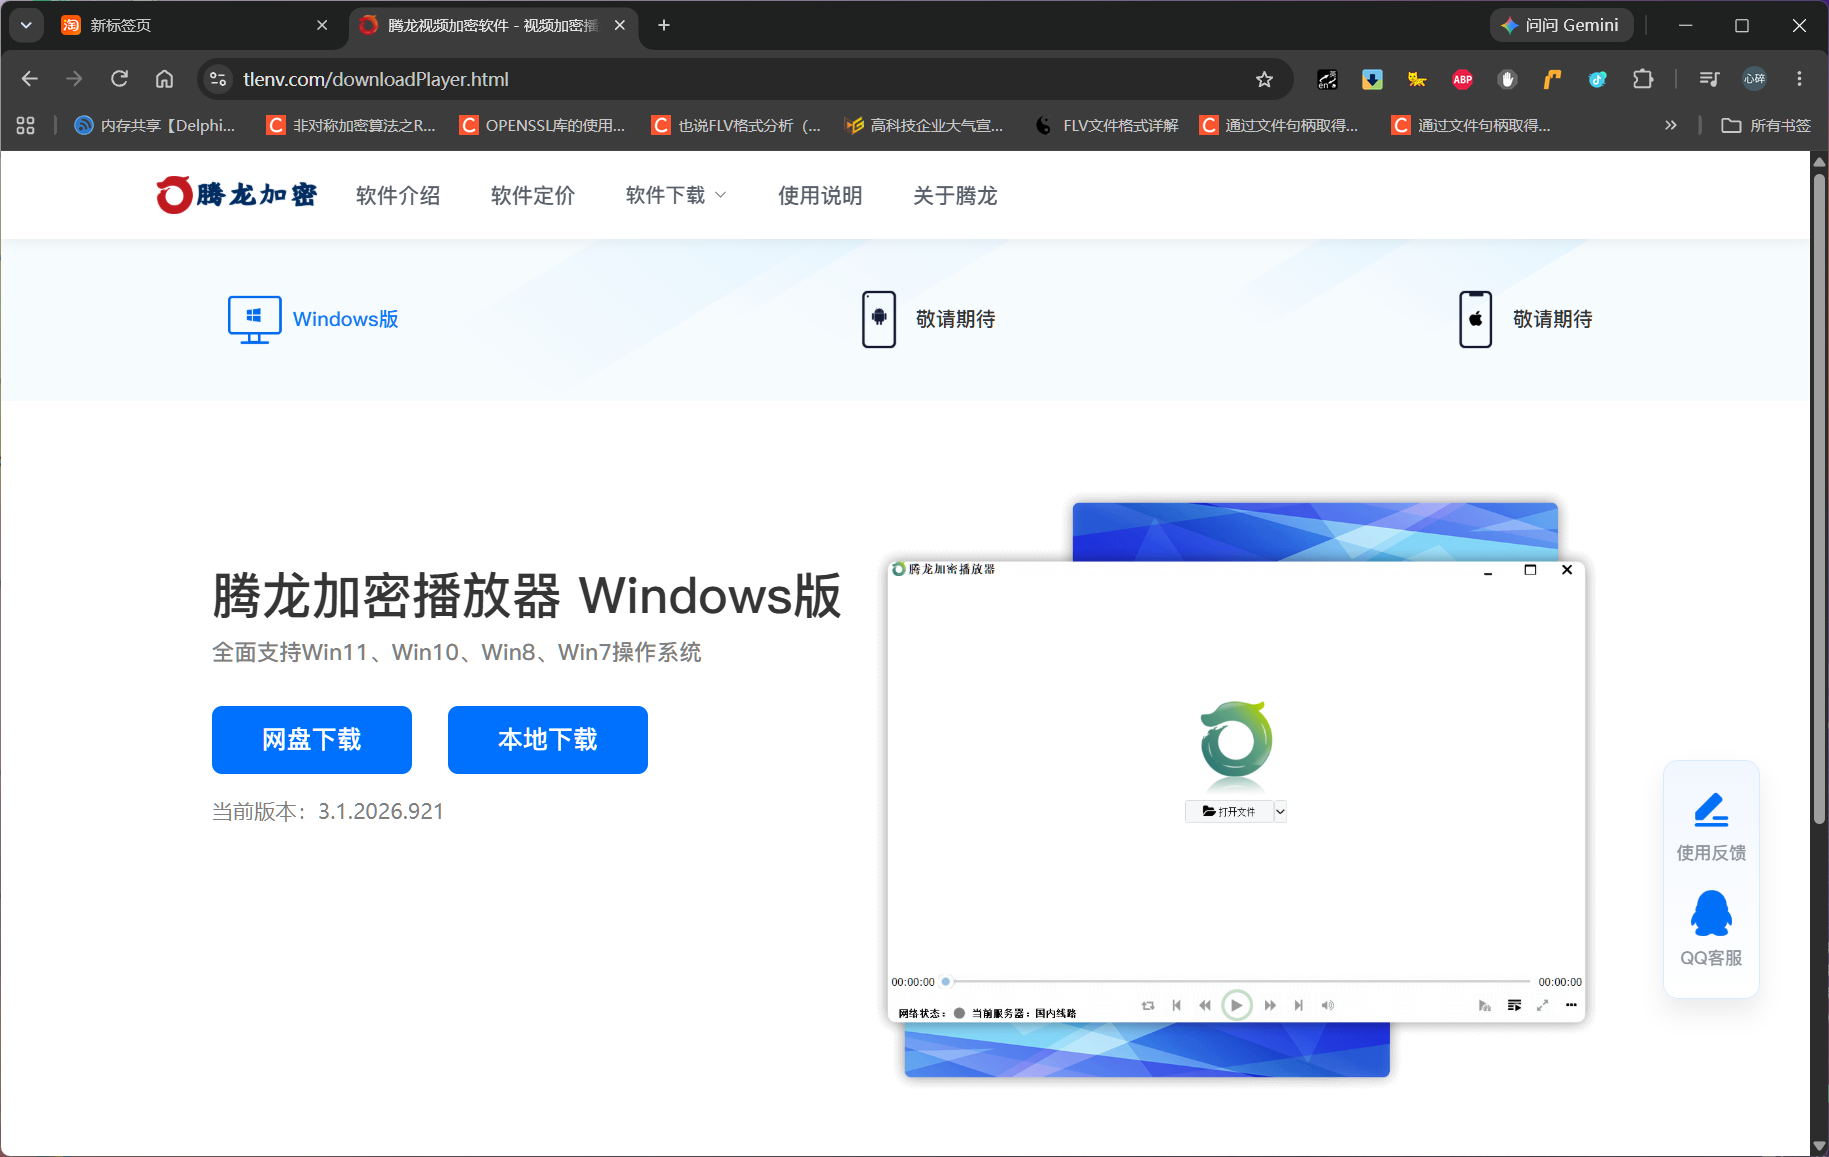The image size is (1829, 1157).
Task: Open a new tab with plus button
Action: (664, 25)
